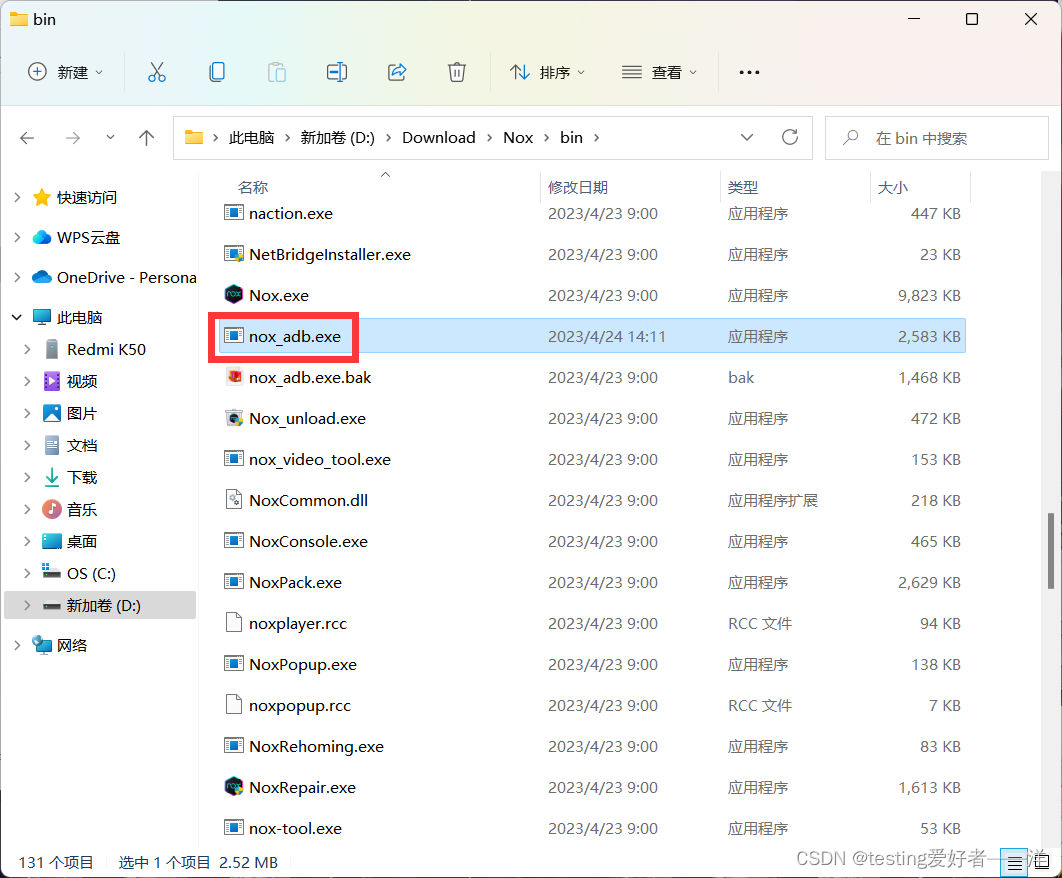
Task: Select the NoxRepair.exe file icon
Action: (234, 786)
